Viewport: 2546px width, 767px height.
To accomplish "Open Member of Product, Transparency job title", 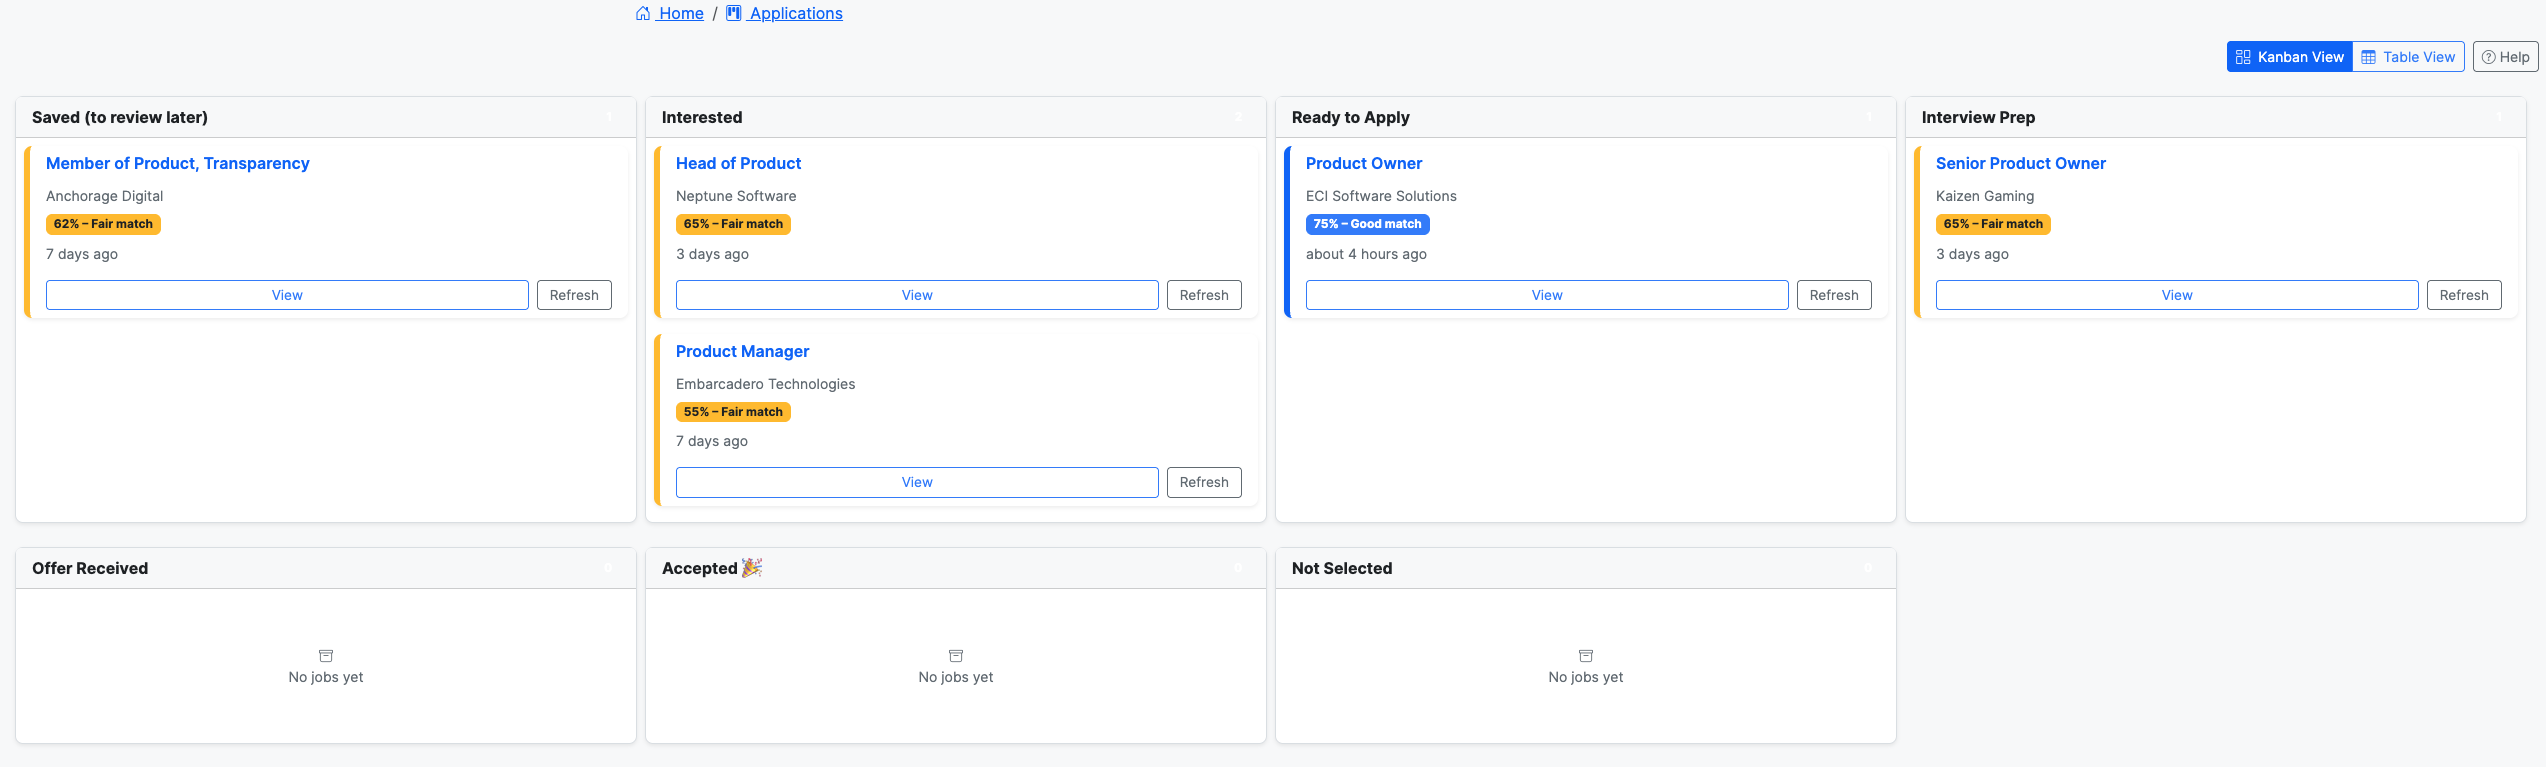I will [x=178, y=163].
